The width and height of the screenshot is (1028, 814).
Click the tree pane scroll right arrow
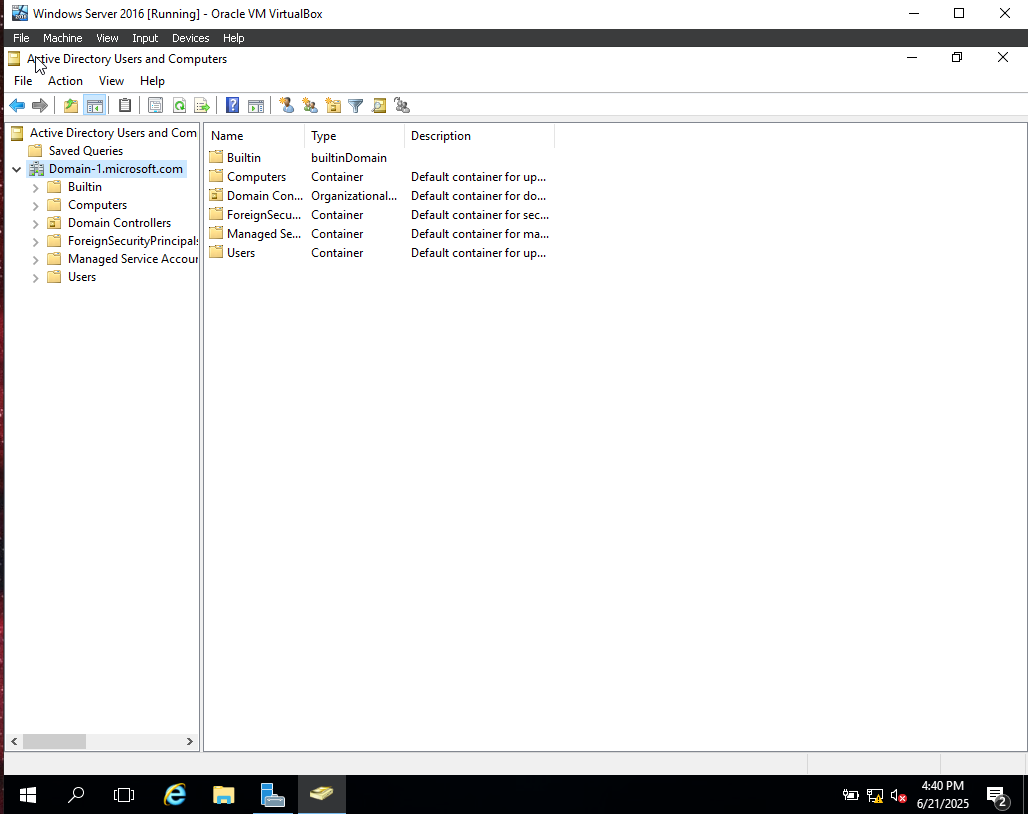[x=189, y=741]
